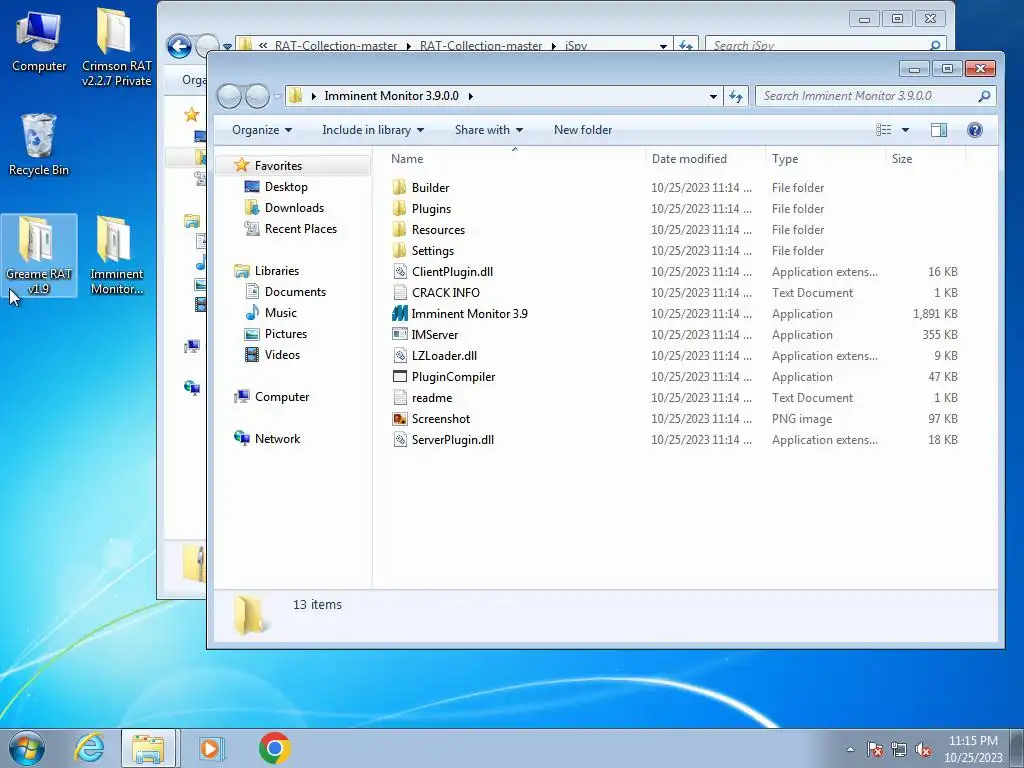Select Computer in the navigation pane
Viewport: 1024px width, 768px height.
click(x=281, y=396)
